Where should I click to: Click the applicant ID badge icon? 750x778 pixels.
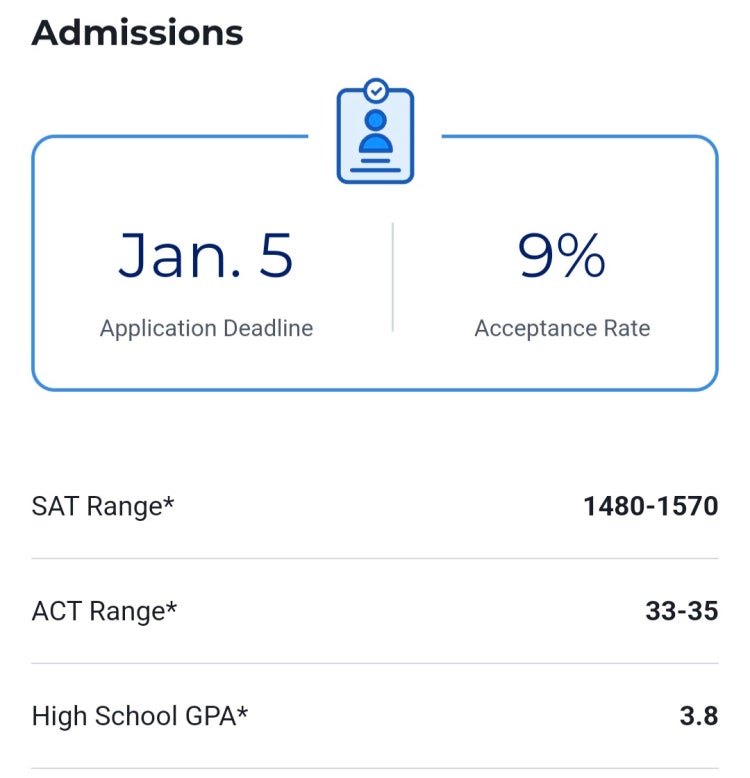click(x=375, y=131)
